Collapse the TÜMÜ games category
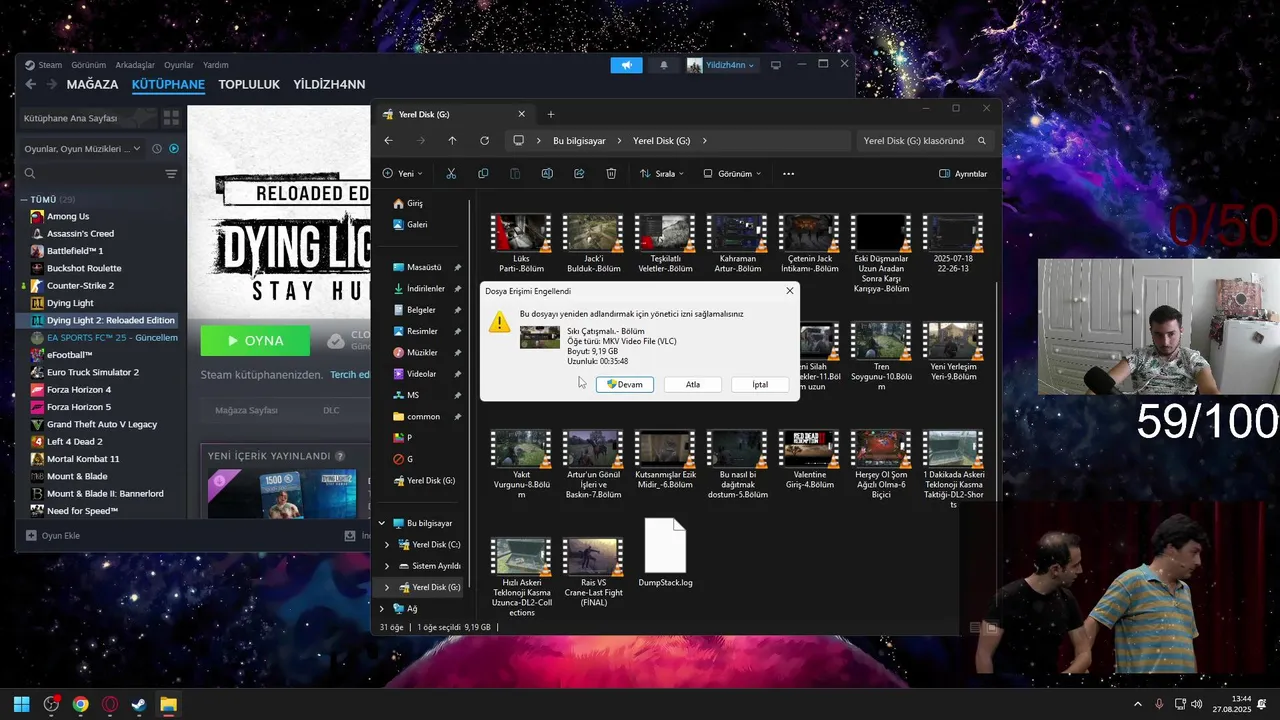 24,199
